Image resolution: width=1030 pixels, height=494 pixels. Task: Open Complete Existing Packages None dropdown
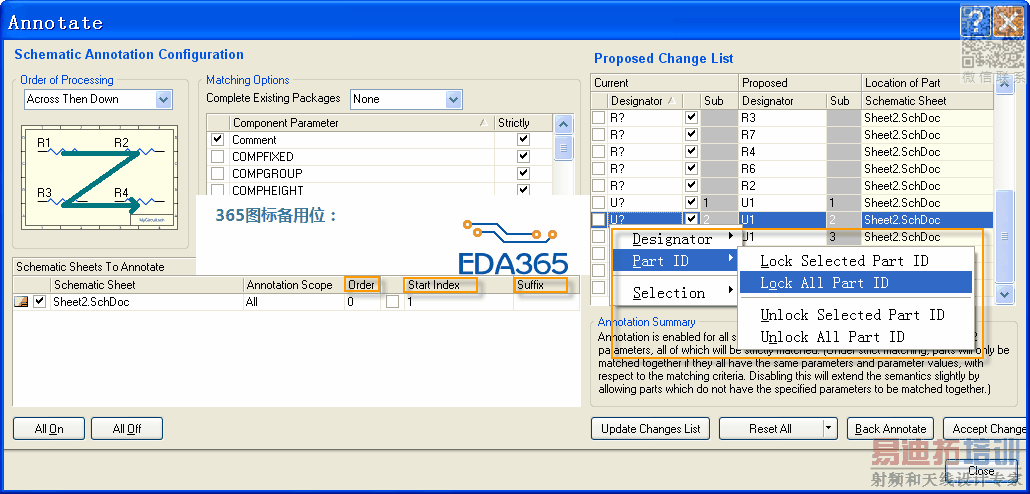pyautogui.click(x=453, y=100)
